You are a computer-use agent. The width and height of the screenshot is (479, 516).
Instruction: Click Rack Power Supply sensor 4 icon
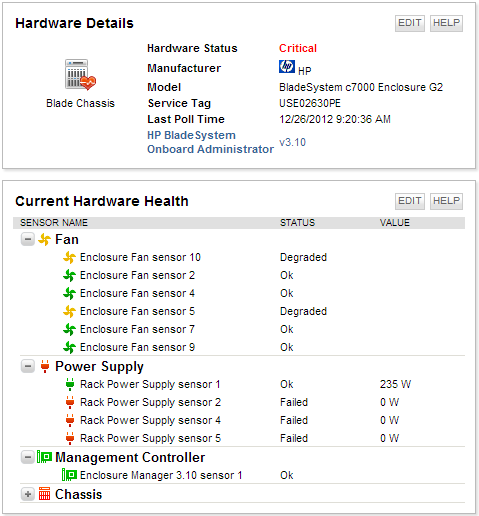point(70,420)
